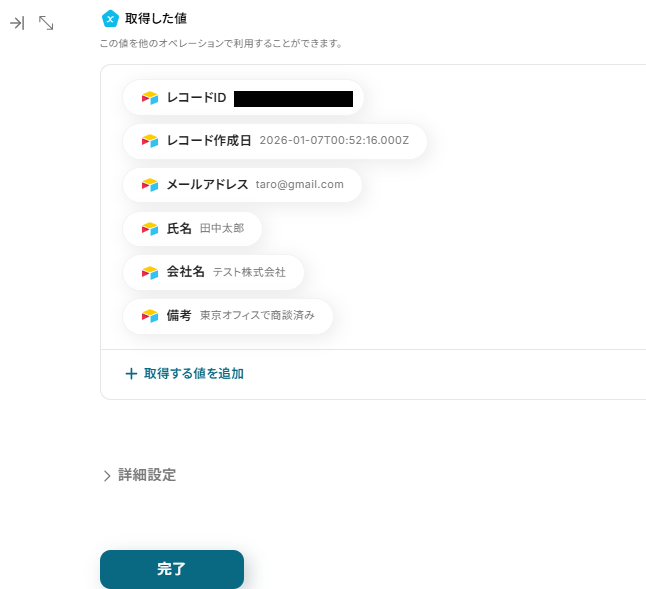646x589 pixels.
Task: Click the Airtable icon on レコードID chip
Action: point(150,98)
